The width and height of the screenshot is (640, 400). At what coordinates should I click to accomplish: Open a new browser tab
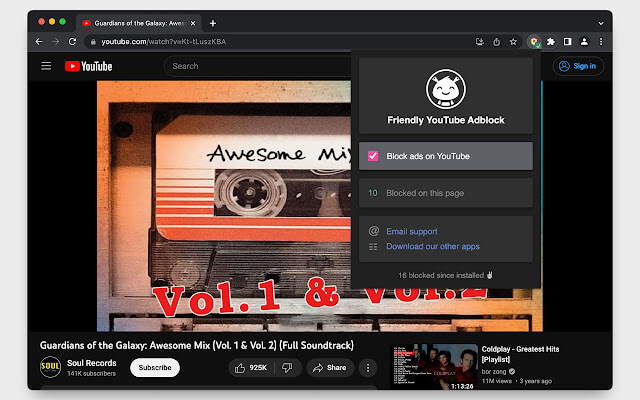pos(213,22)
